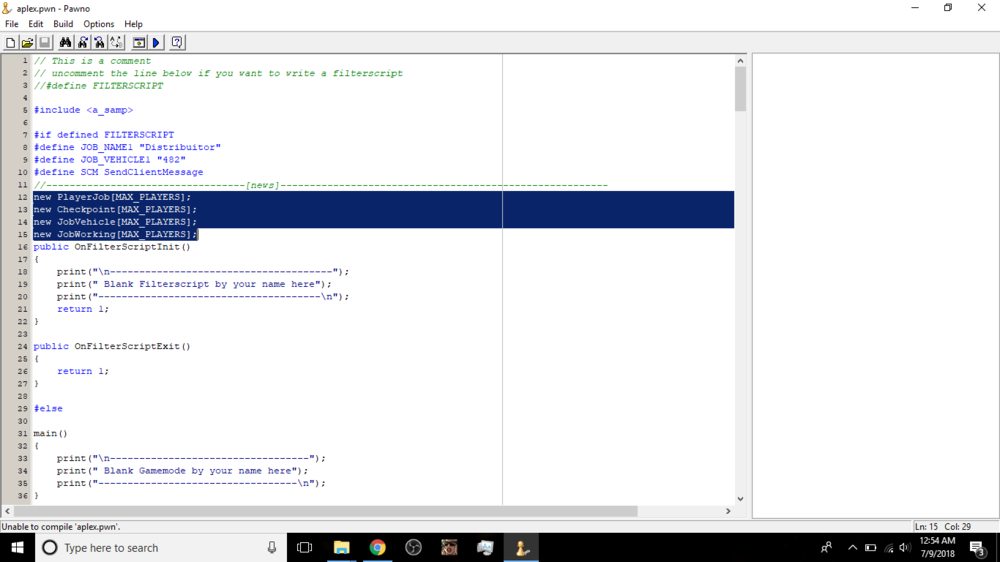Click the '#define JOB_VEHICLE1' line
This screenshot has width=1000, height=562.
(x=110, y=159)
